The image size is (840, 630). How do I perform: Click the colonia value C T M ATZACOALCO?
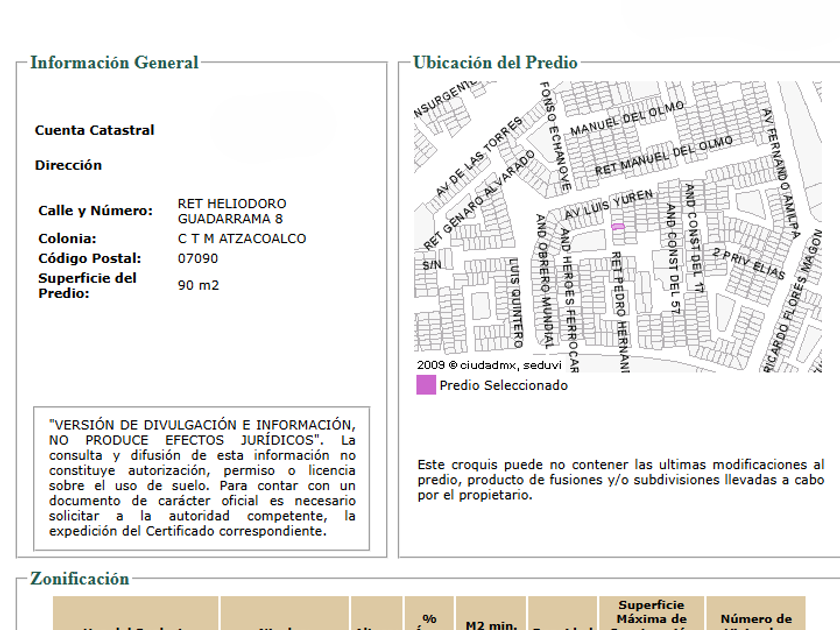[241, 238]
